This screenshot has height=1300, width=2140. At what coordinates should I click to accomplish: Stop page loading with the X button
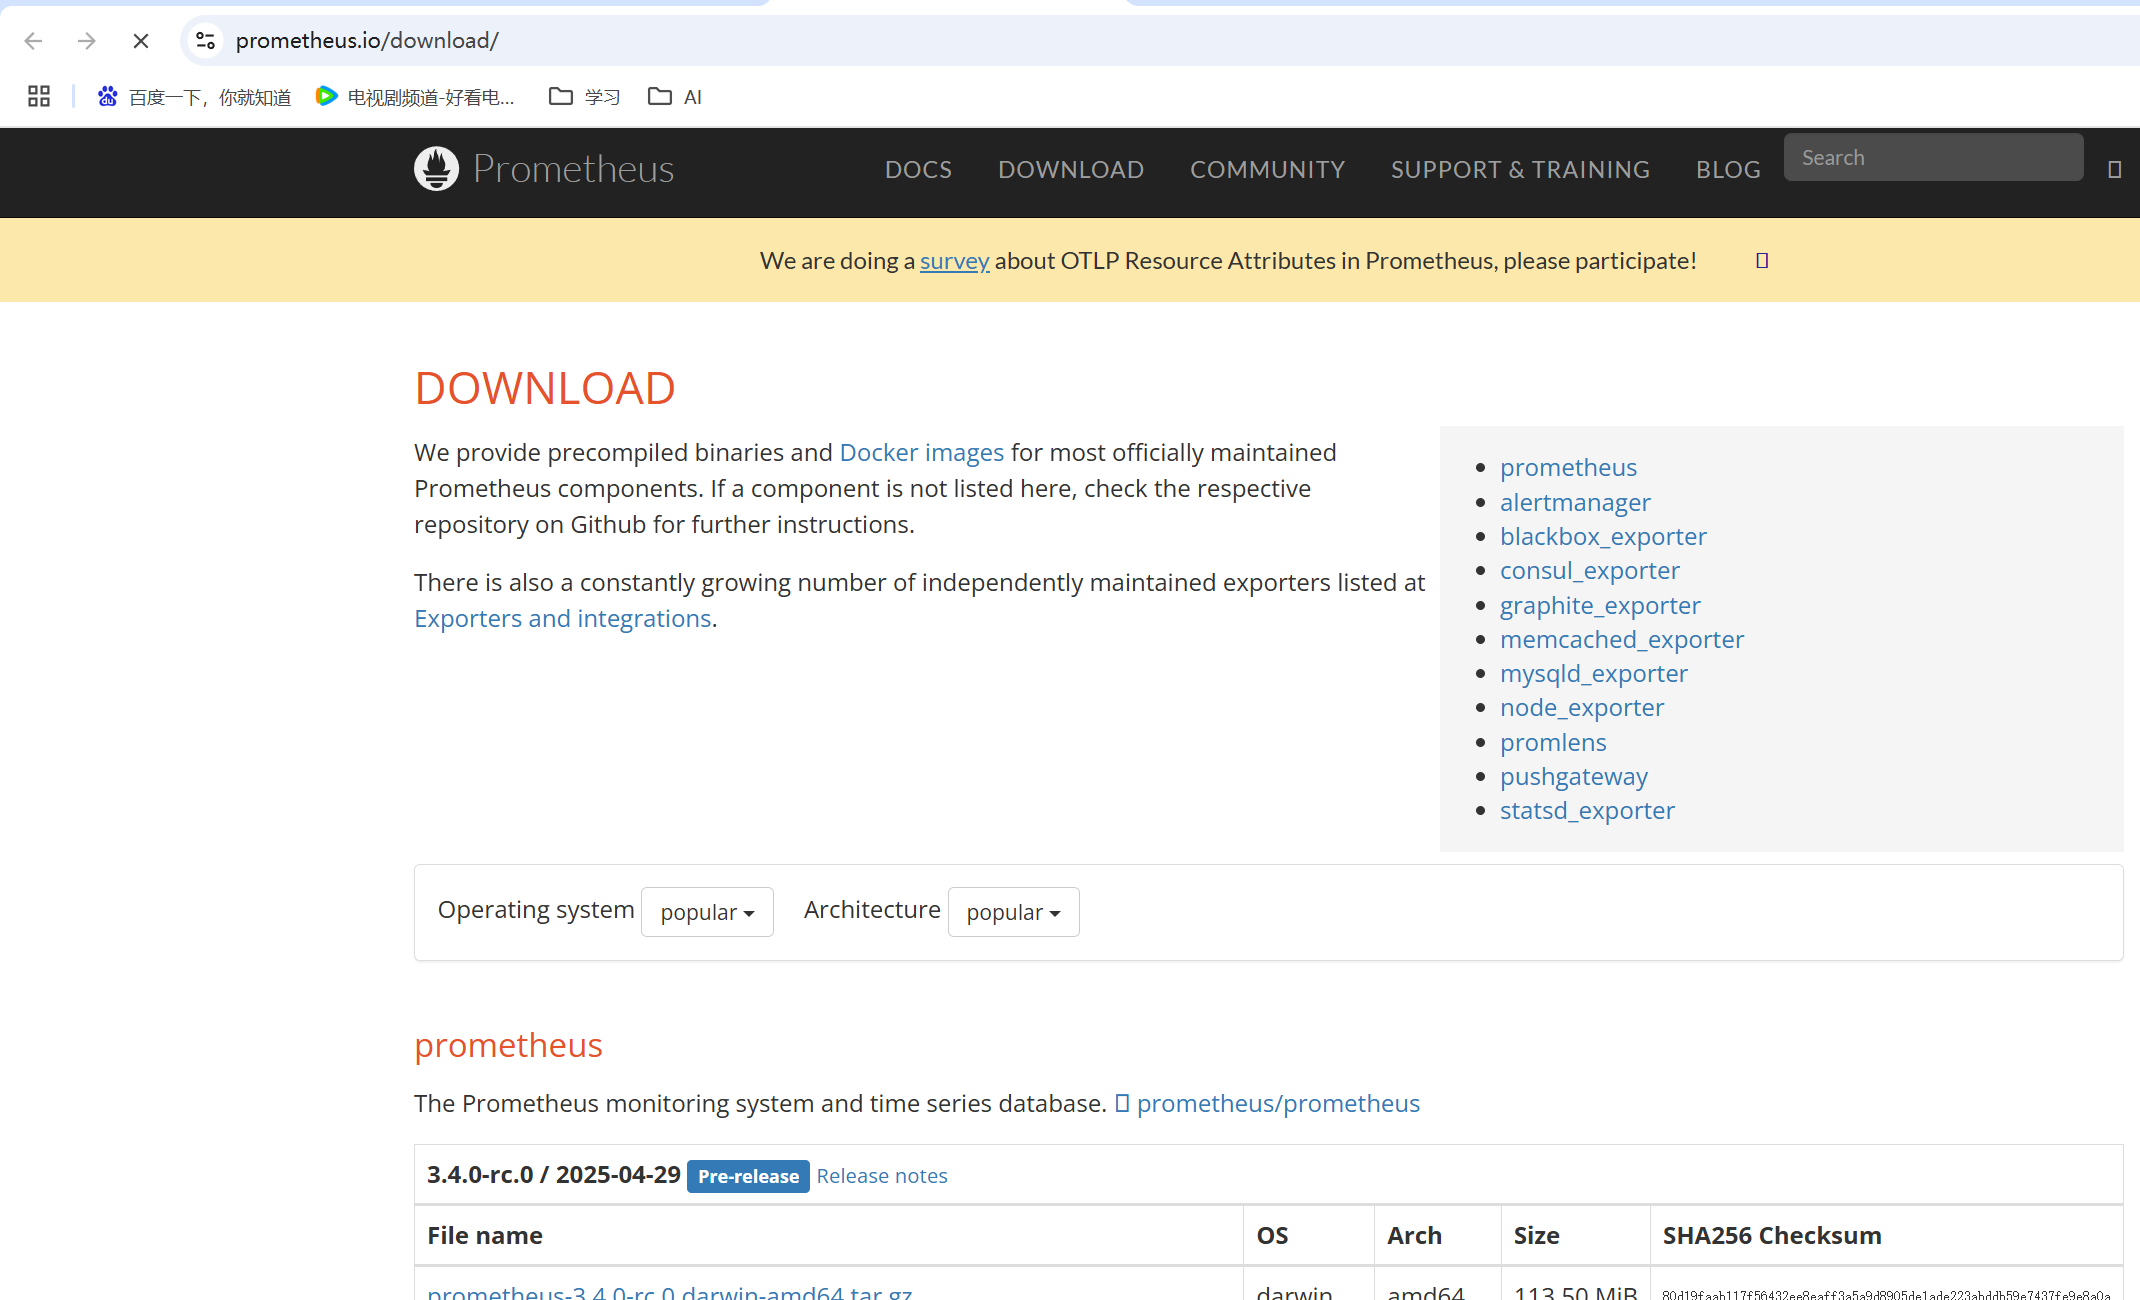point(141,41)
